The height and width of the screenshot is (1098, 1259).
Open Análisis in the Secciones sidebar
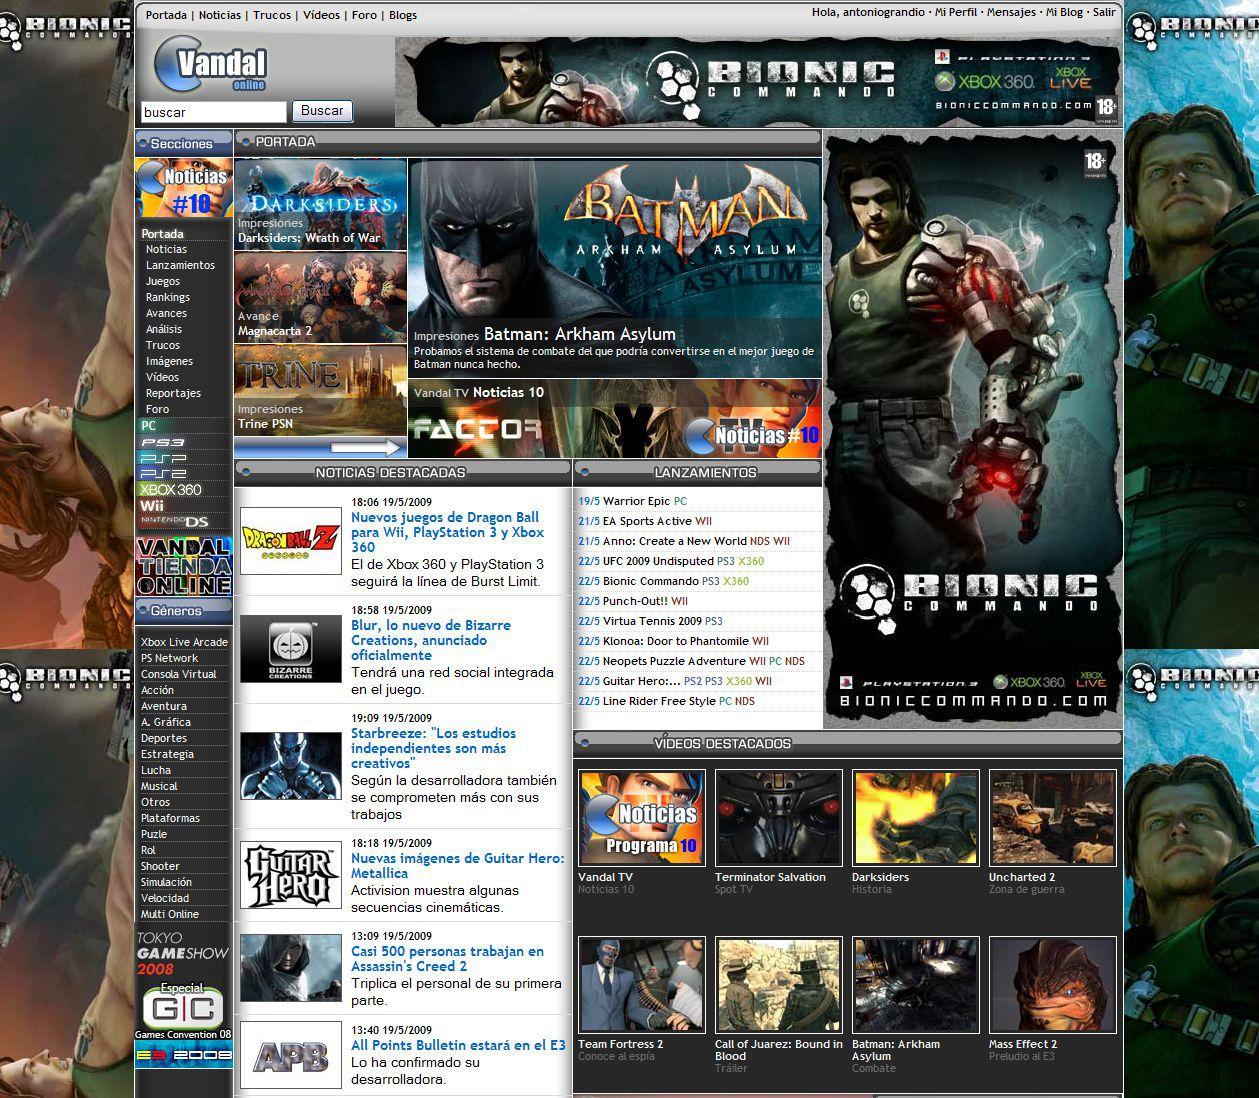click(164, 329)
